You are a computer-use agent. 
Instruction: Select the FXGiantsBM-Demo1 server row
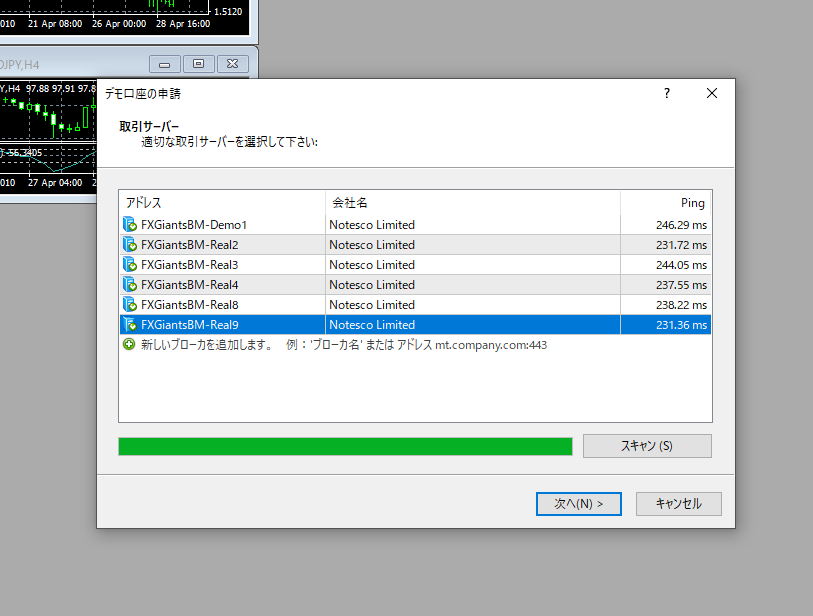[415, 225]
